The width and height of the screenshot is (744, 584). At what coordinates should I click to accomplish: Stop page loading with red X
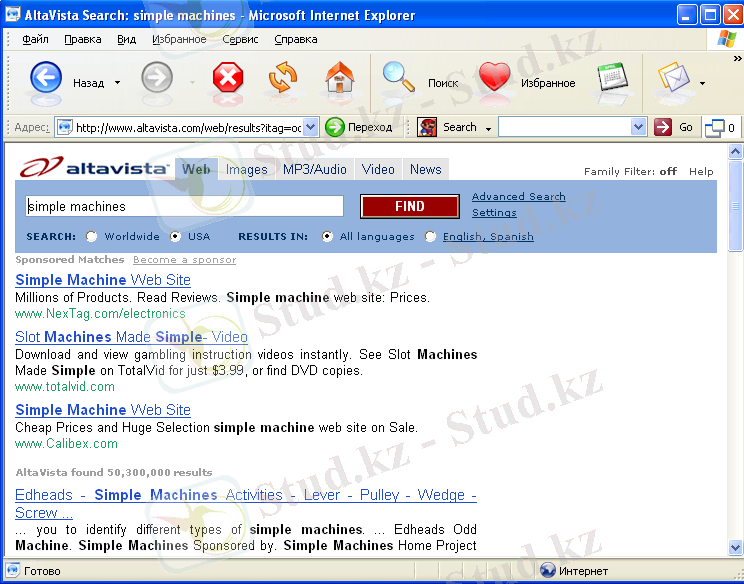click(228, 77)
